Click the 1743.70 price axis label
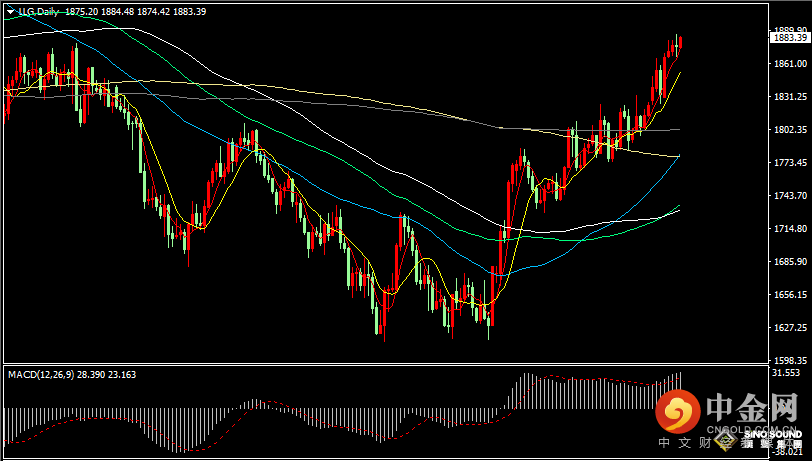The height and width of the screenshot is (461, 812). [788, 195]
